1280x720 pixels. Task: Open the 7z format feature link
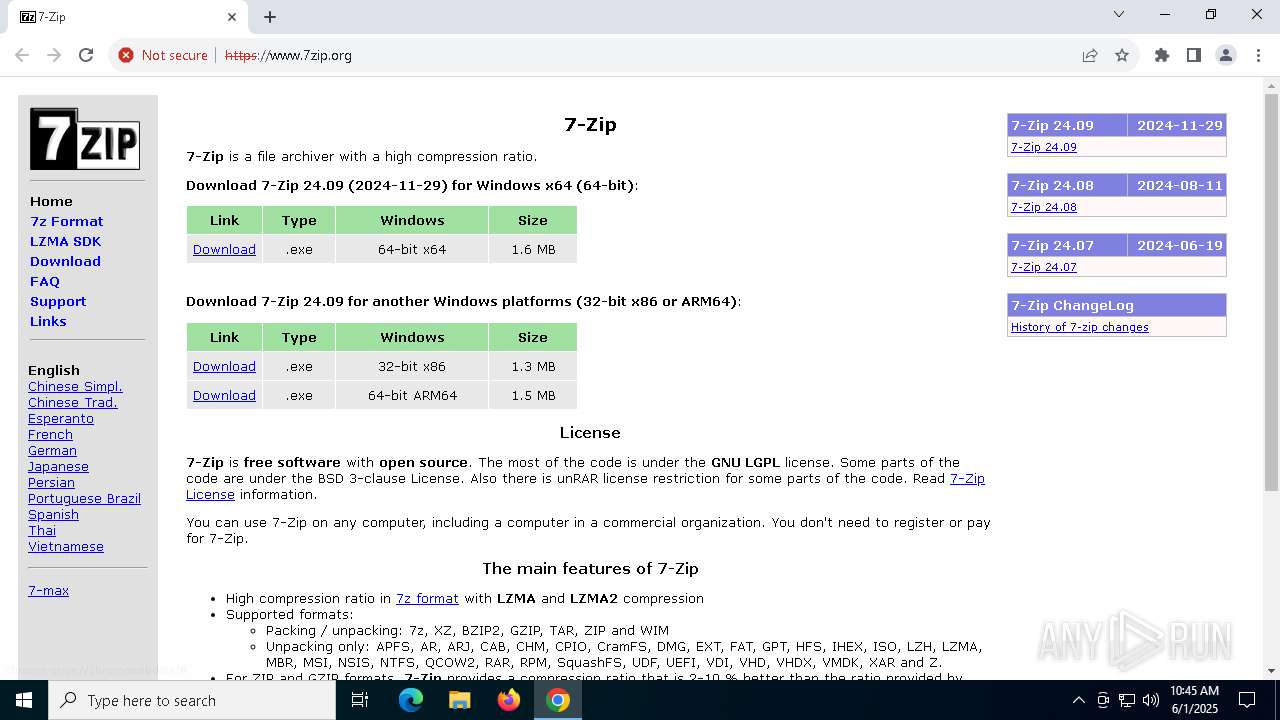click(x=427, y=598)
